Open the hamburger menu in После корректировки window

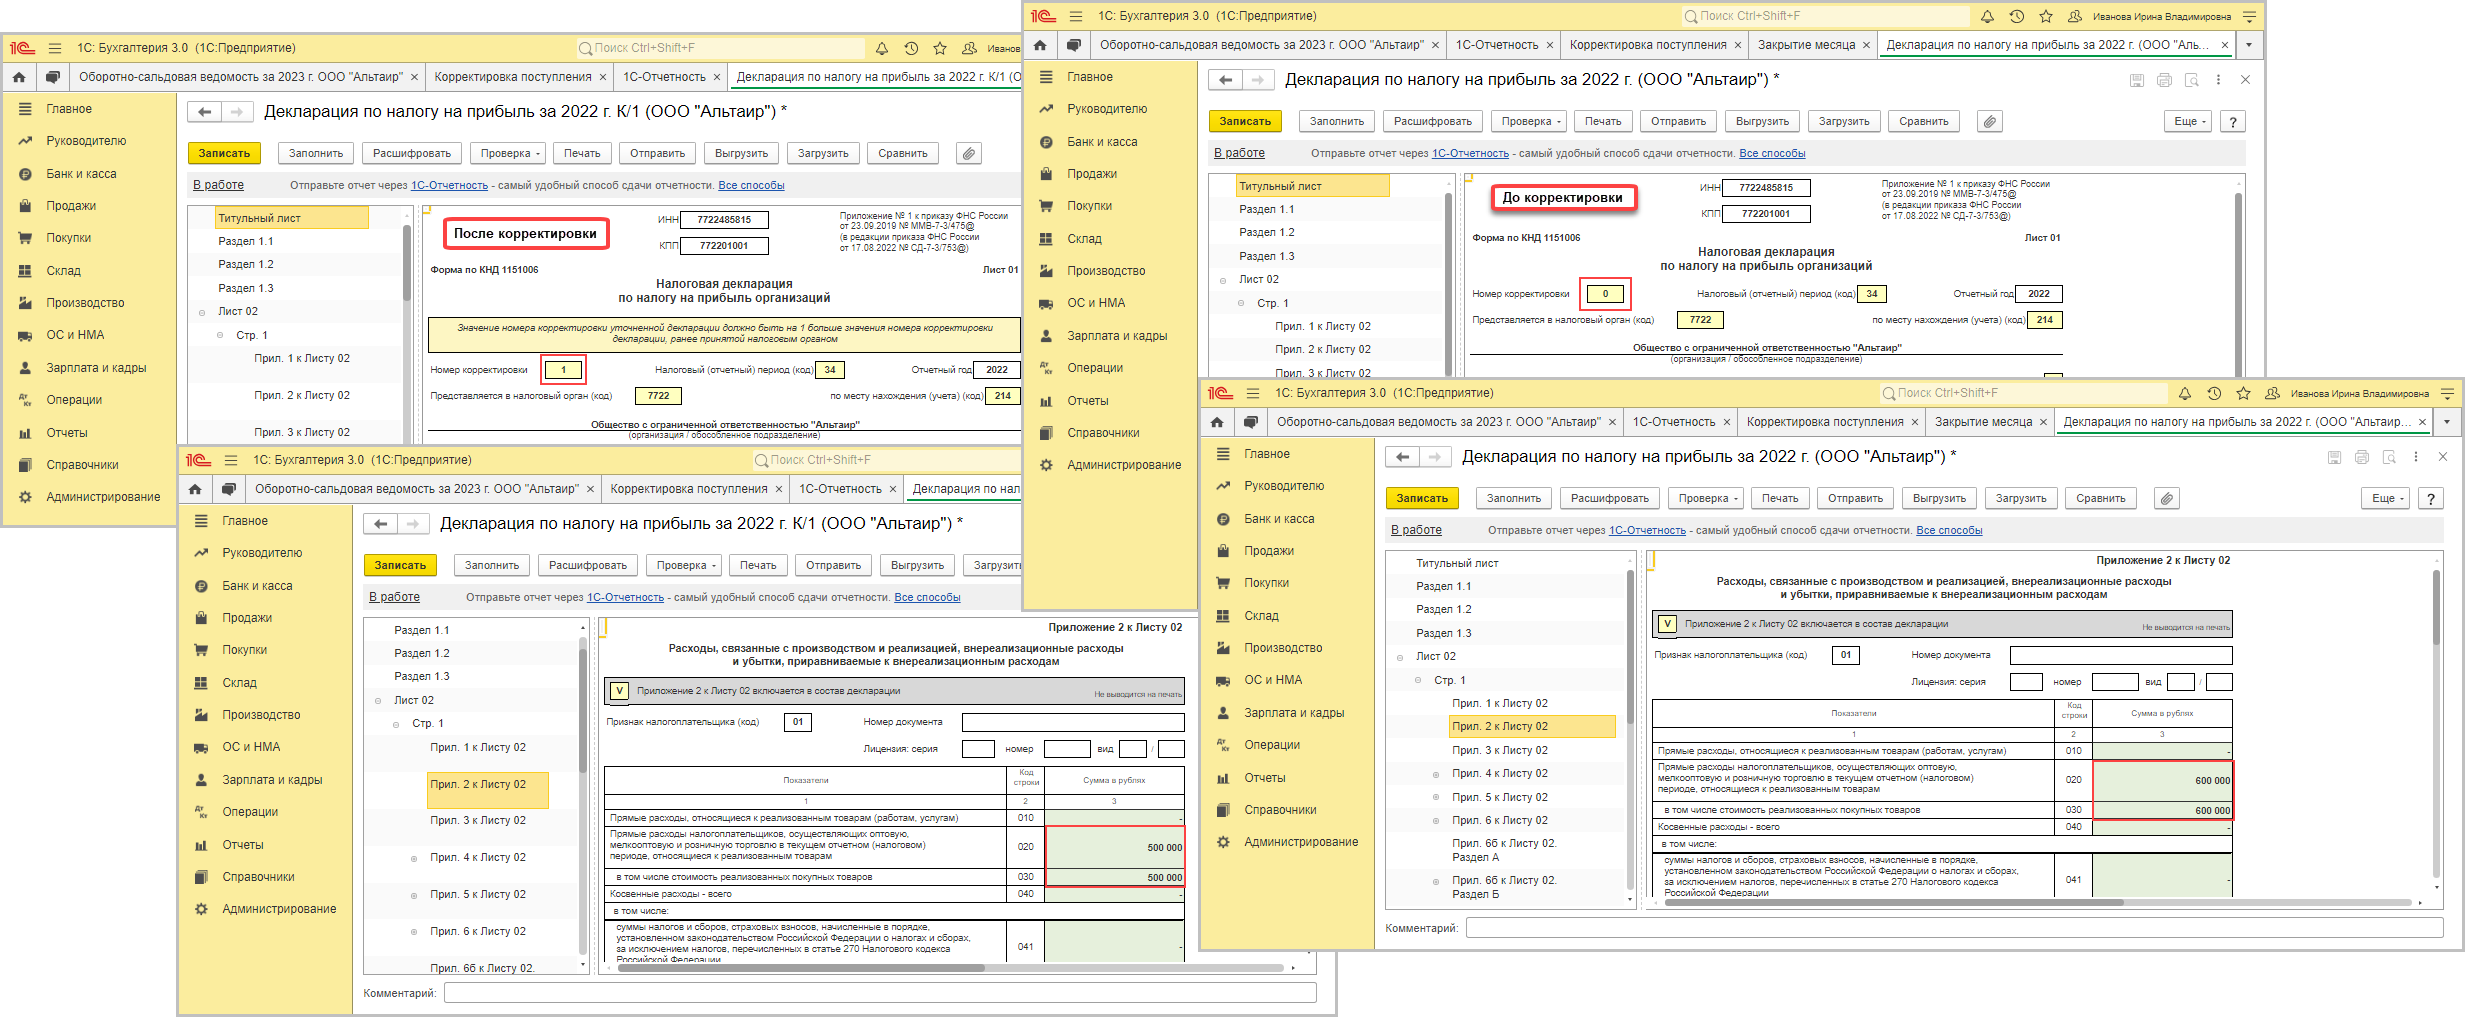click(x=55, y=48)
